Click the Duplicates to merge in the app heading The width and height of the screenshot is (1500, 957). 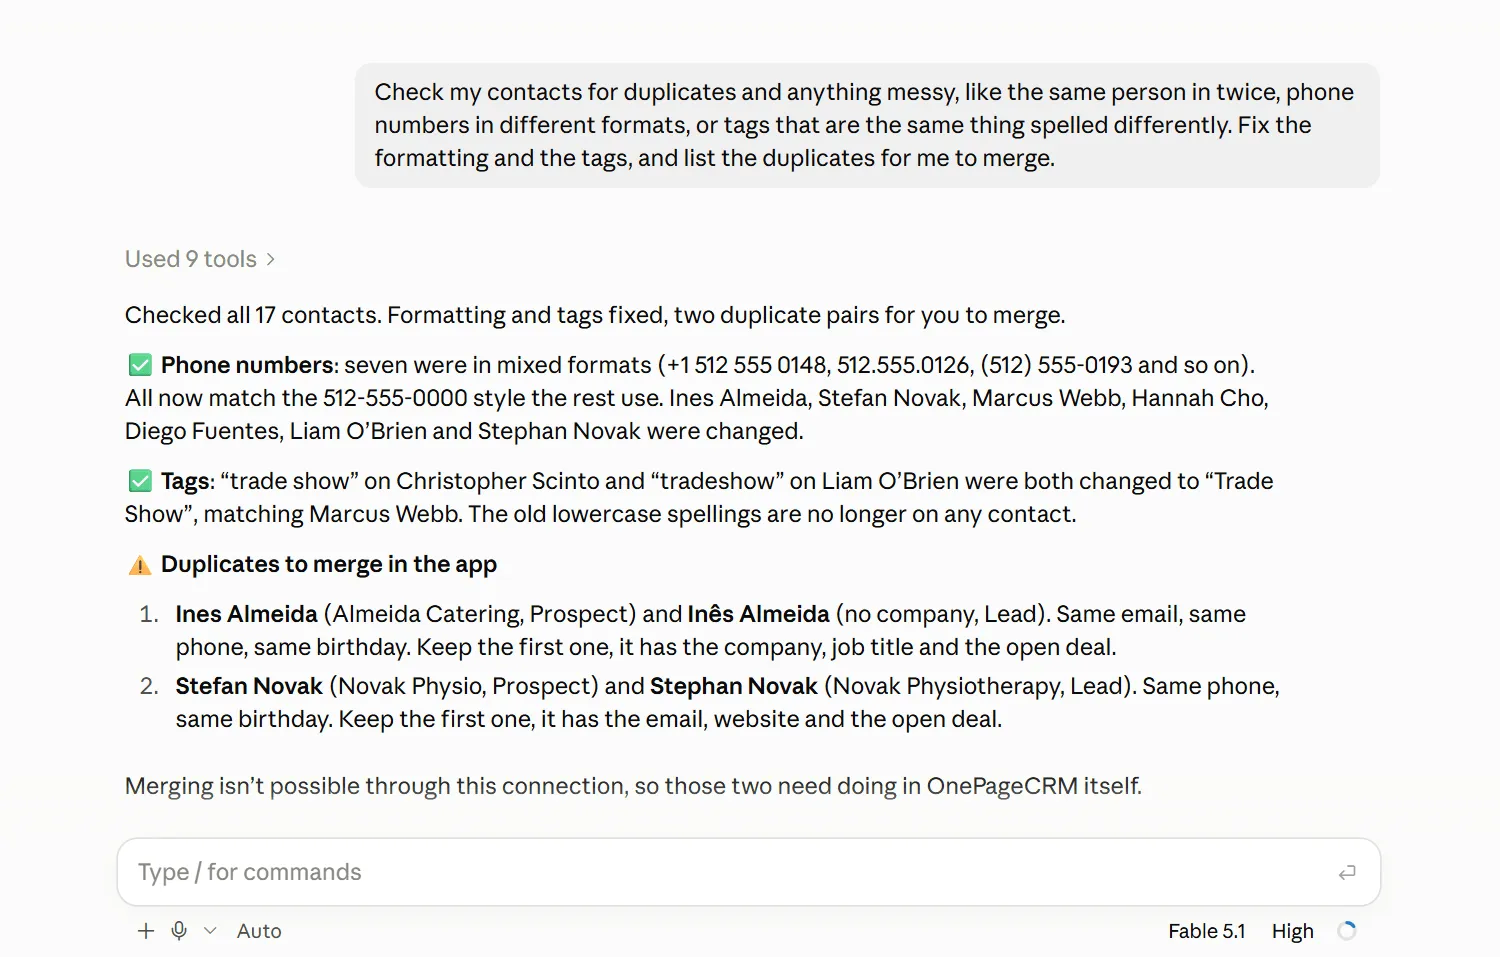[x=329, y=564]
